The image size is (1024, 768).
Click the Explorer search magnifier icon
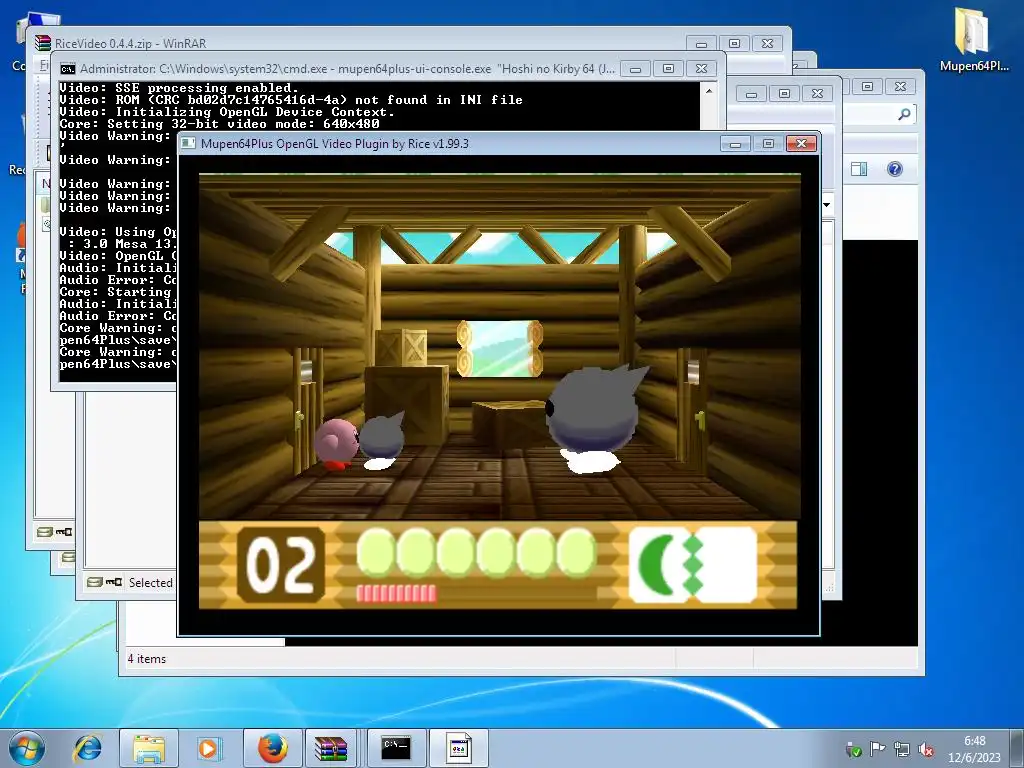coord(904,114)
